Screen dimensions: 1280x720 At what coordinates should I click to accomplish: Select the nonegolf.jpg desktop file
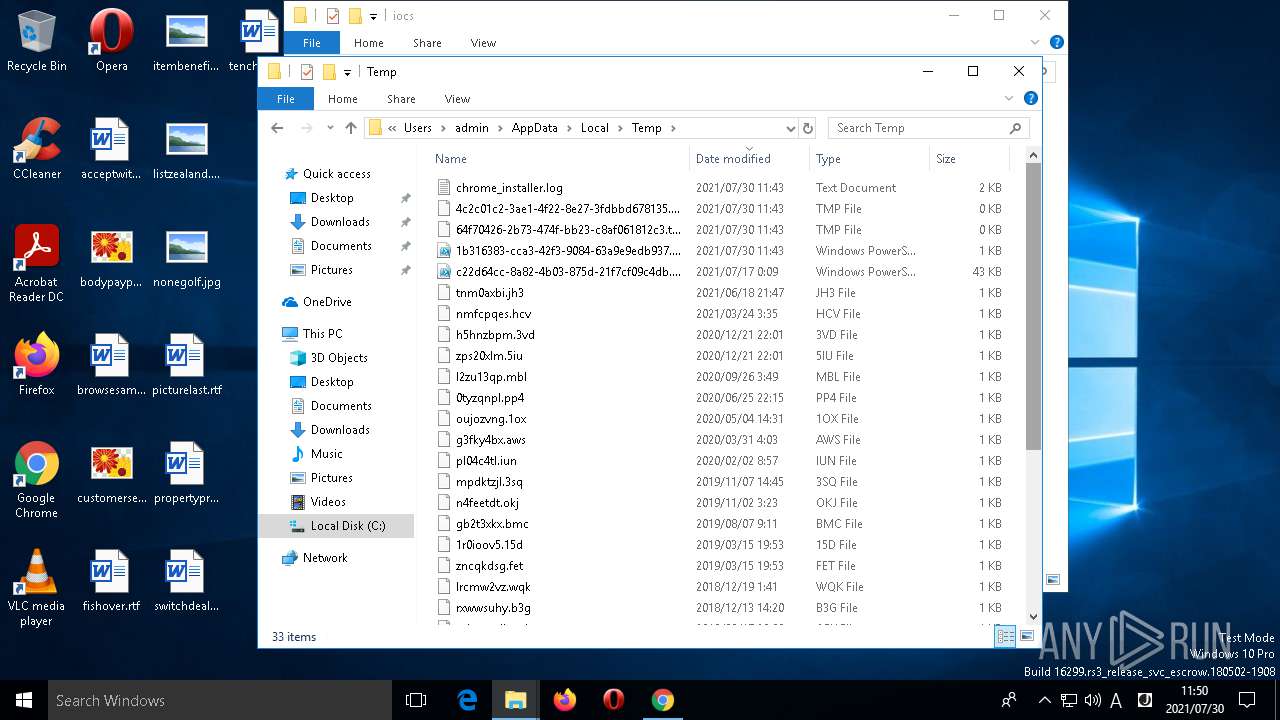coord(186,257)
